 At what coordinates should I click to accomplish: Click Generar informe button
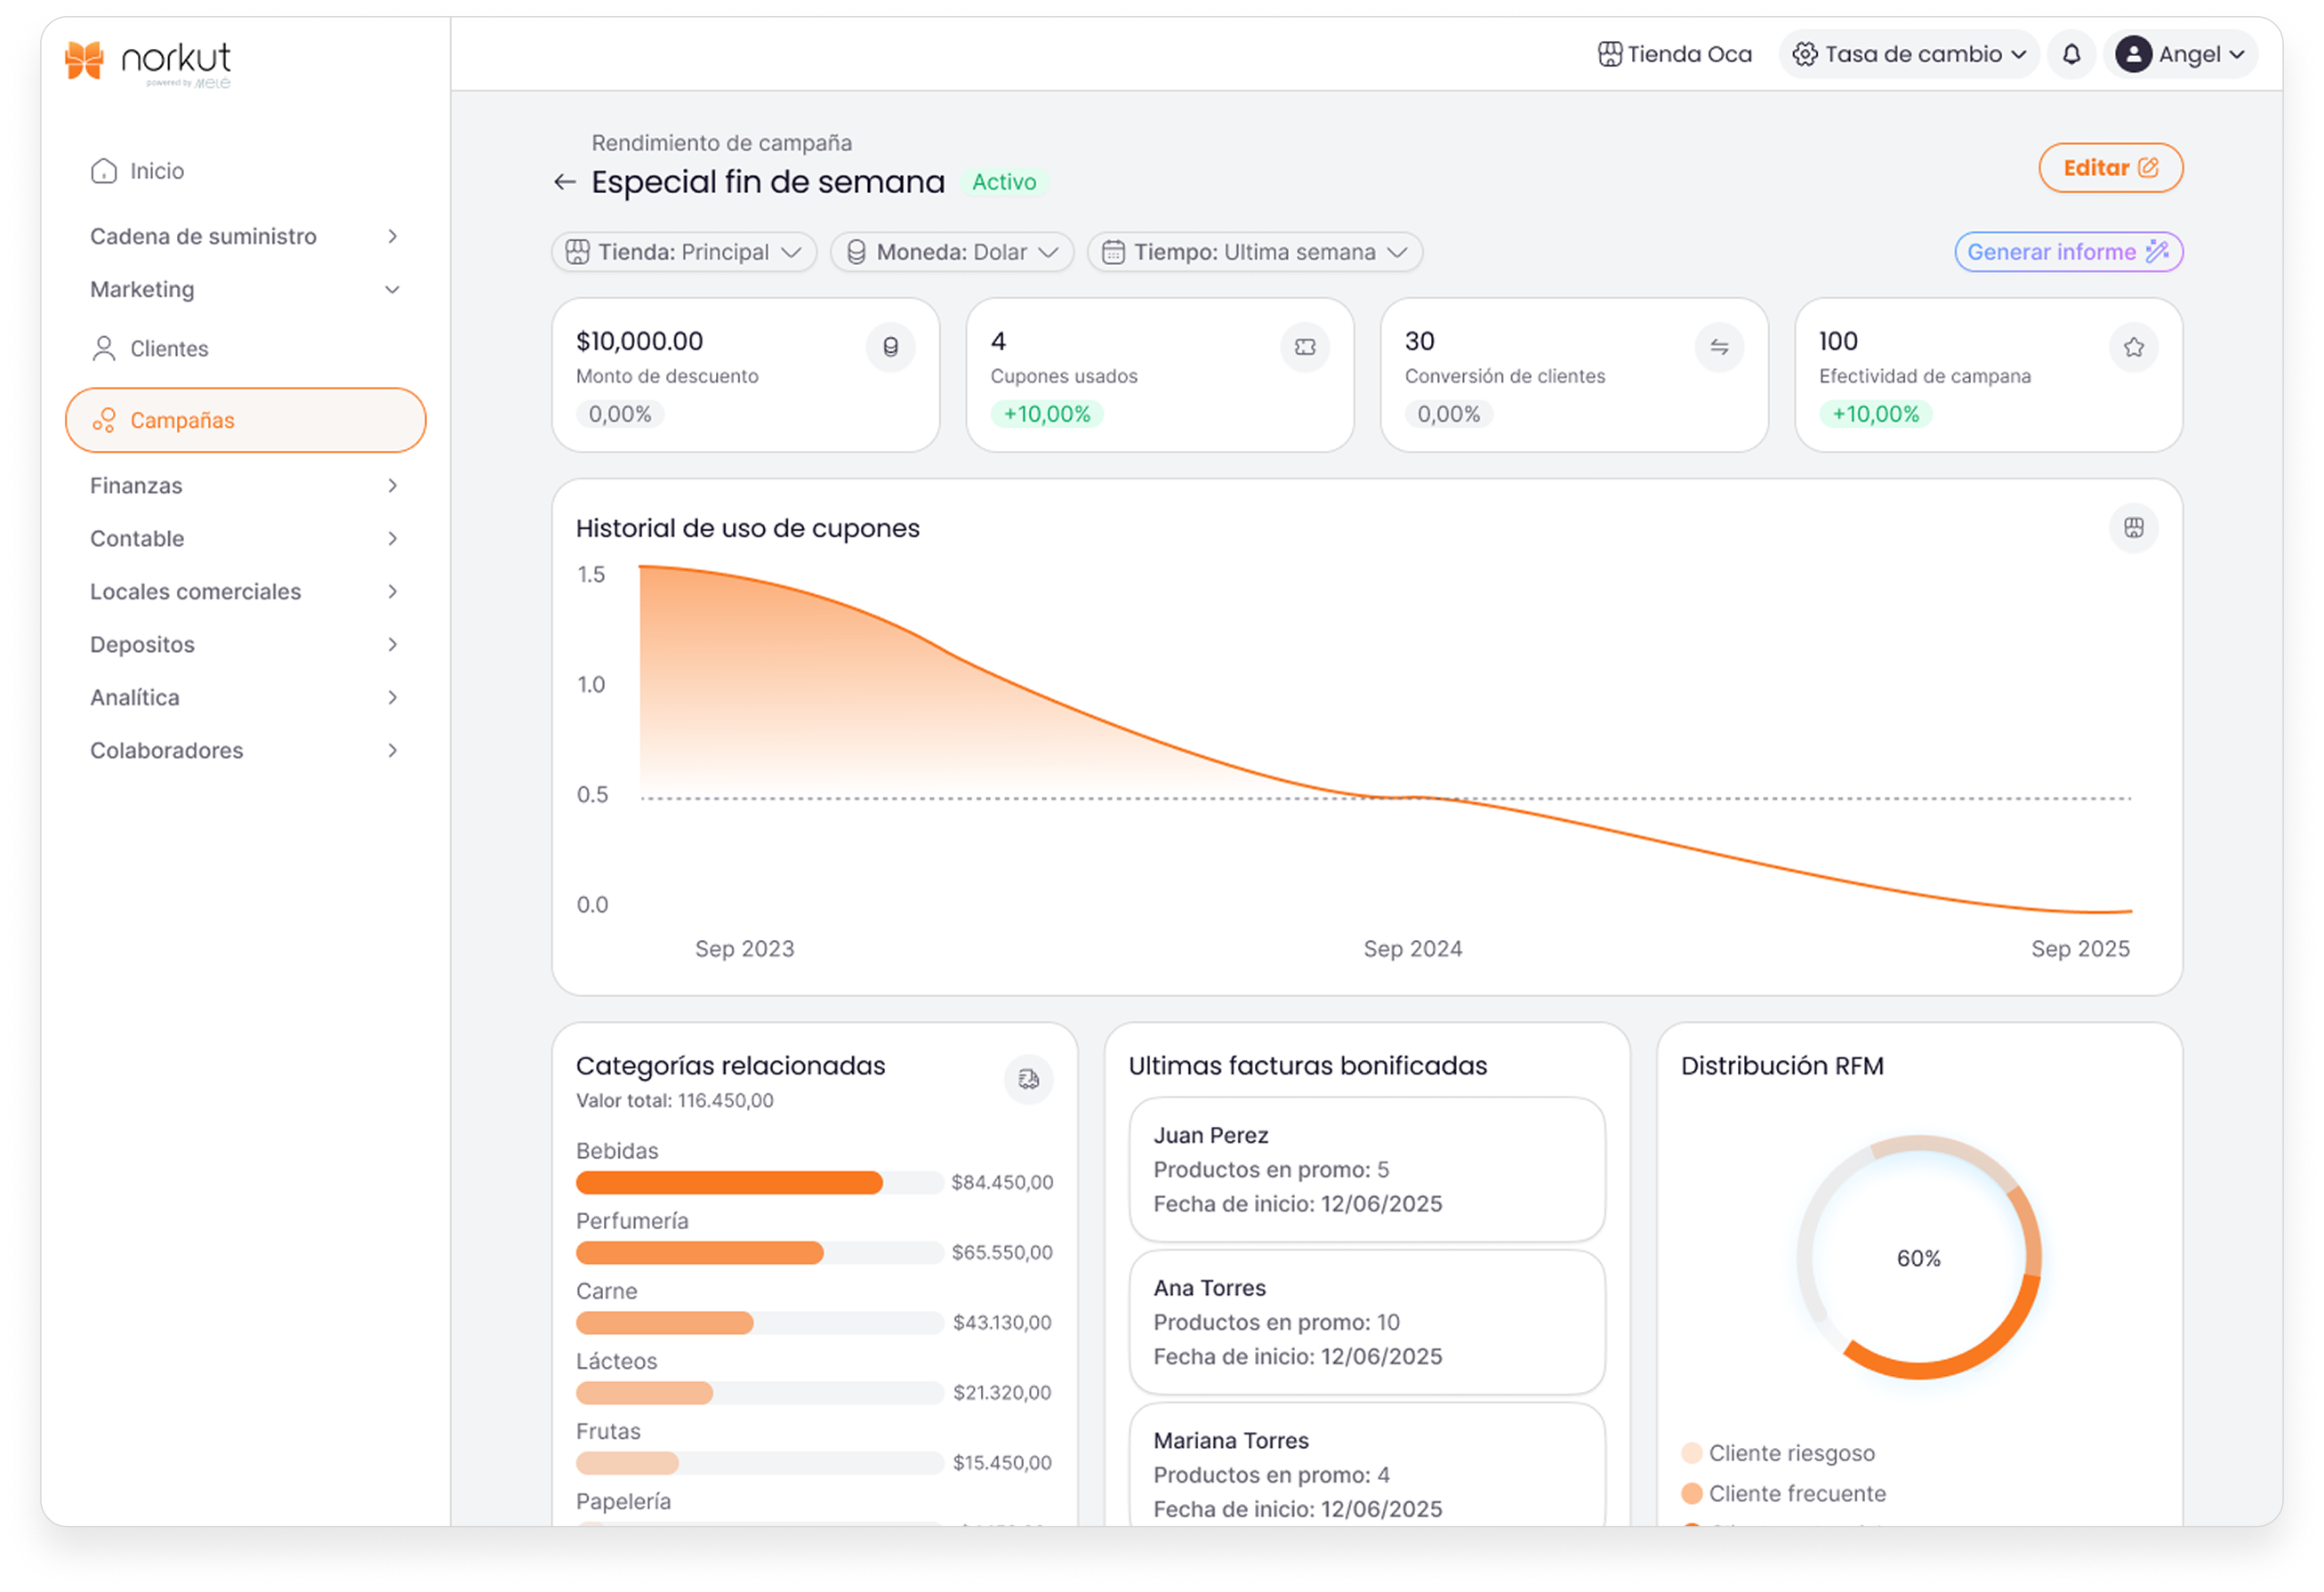(x=2067, y=252)
